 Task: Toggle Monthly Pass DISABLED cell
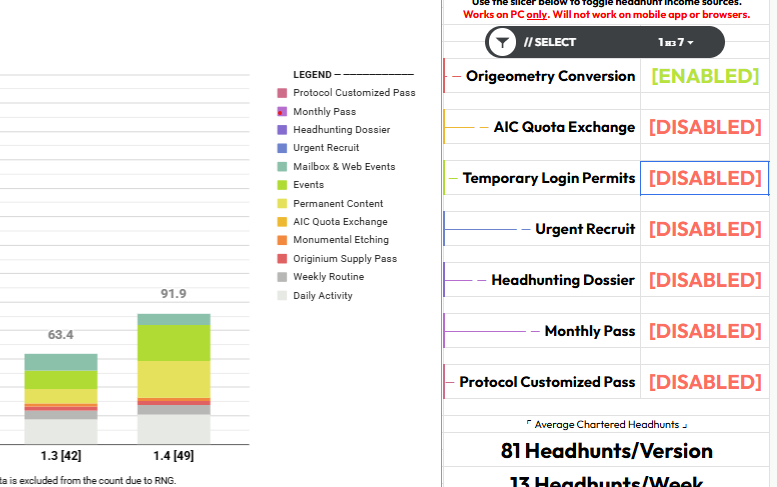[x=705, y=331]
